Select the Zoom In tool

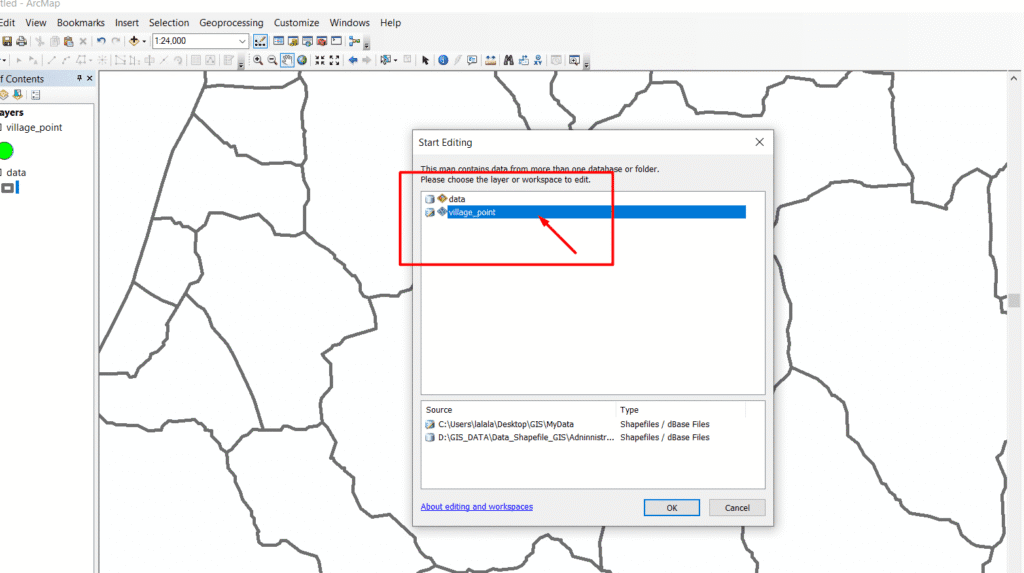click(x=258, y=60)
